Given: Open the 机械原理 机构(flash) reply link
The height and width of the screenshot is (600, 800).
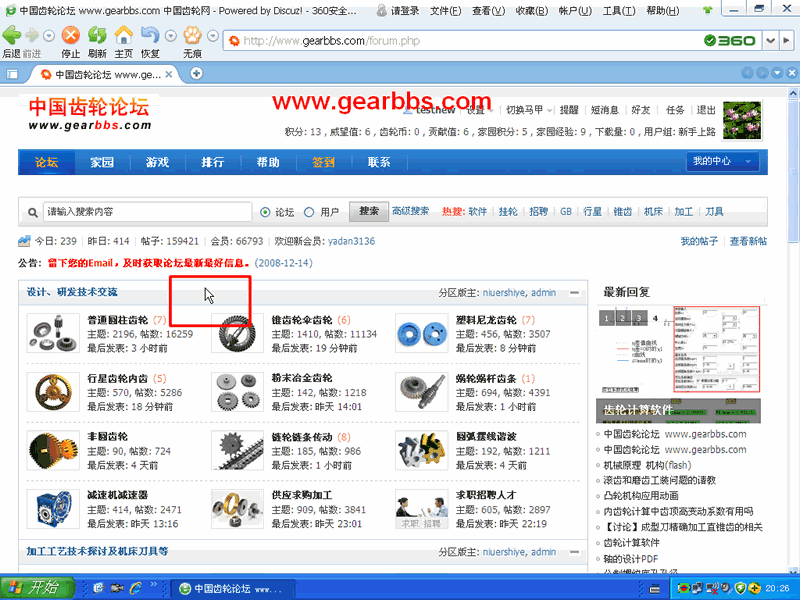Looking at the screenshot, I should (647, 465).
